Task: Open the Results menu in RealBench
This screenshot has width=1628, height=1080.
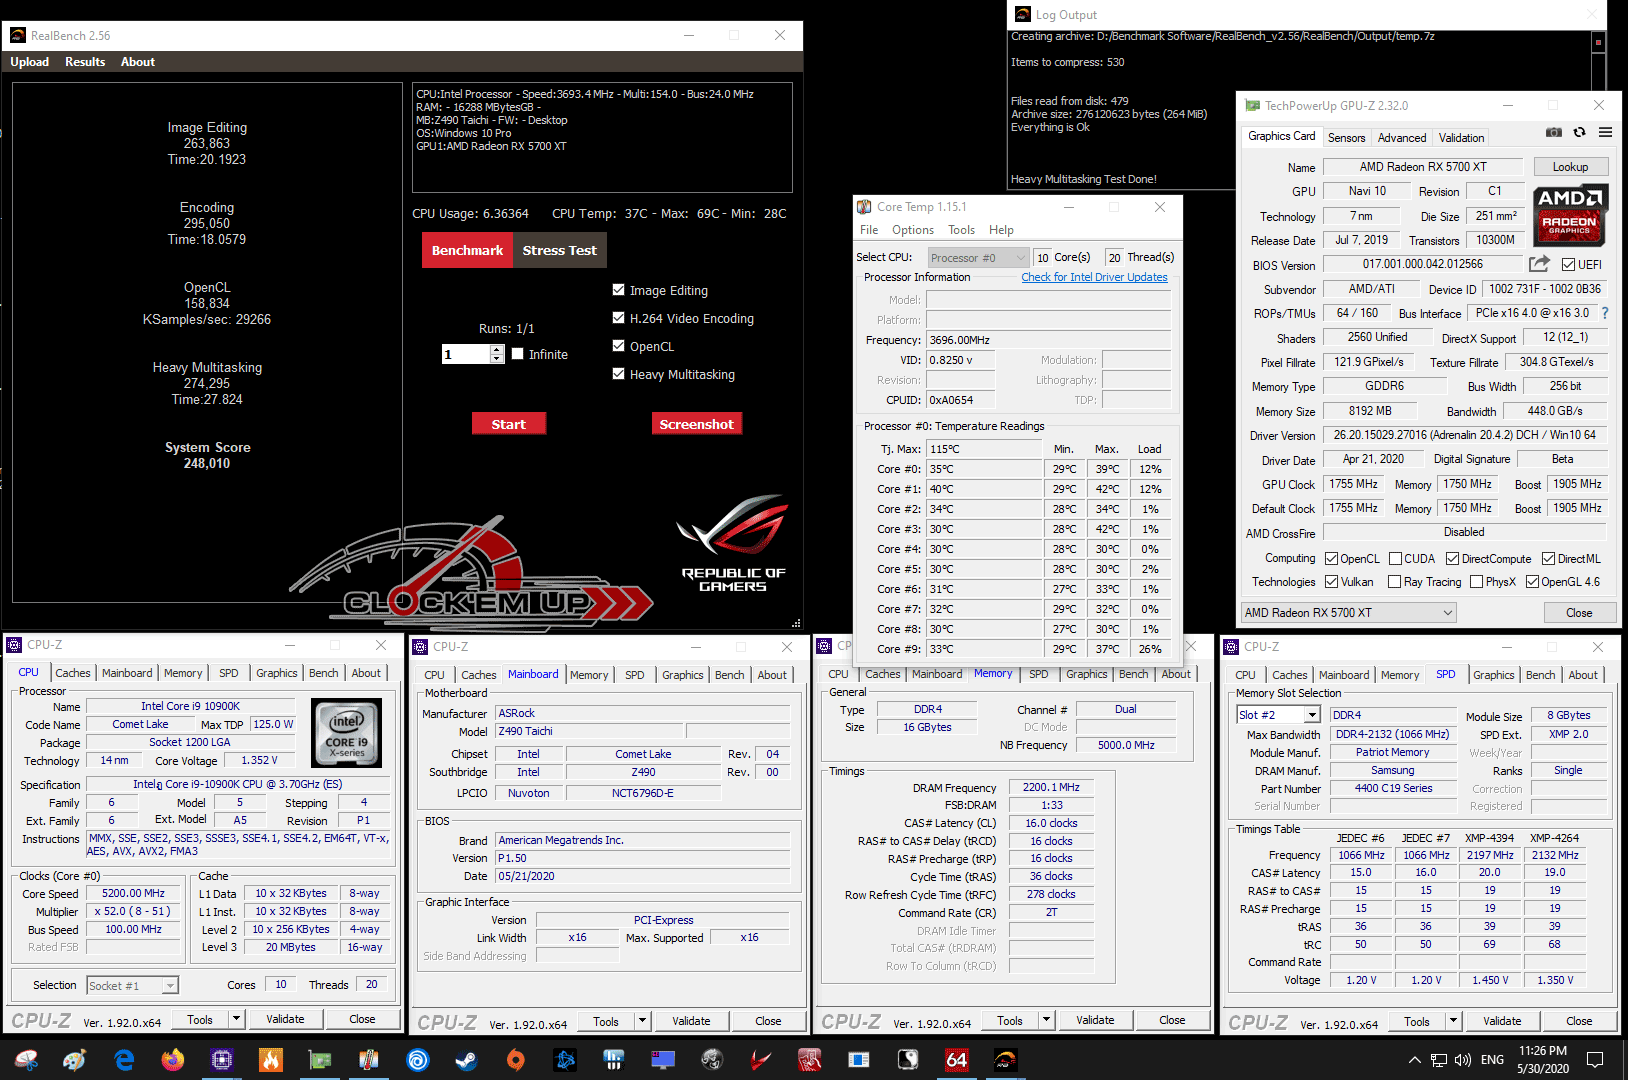Action: (x=85, y=62)
